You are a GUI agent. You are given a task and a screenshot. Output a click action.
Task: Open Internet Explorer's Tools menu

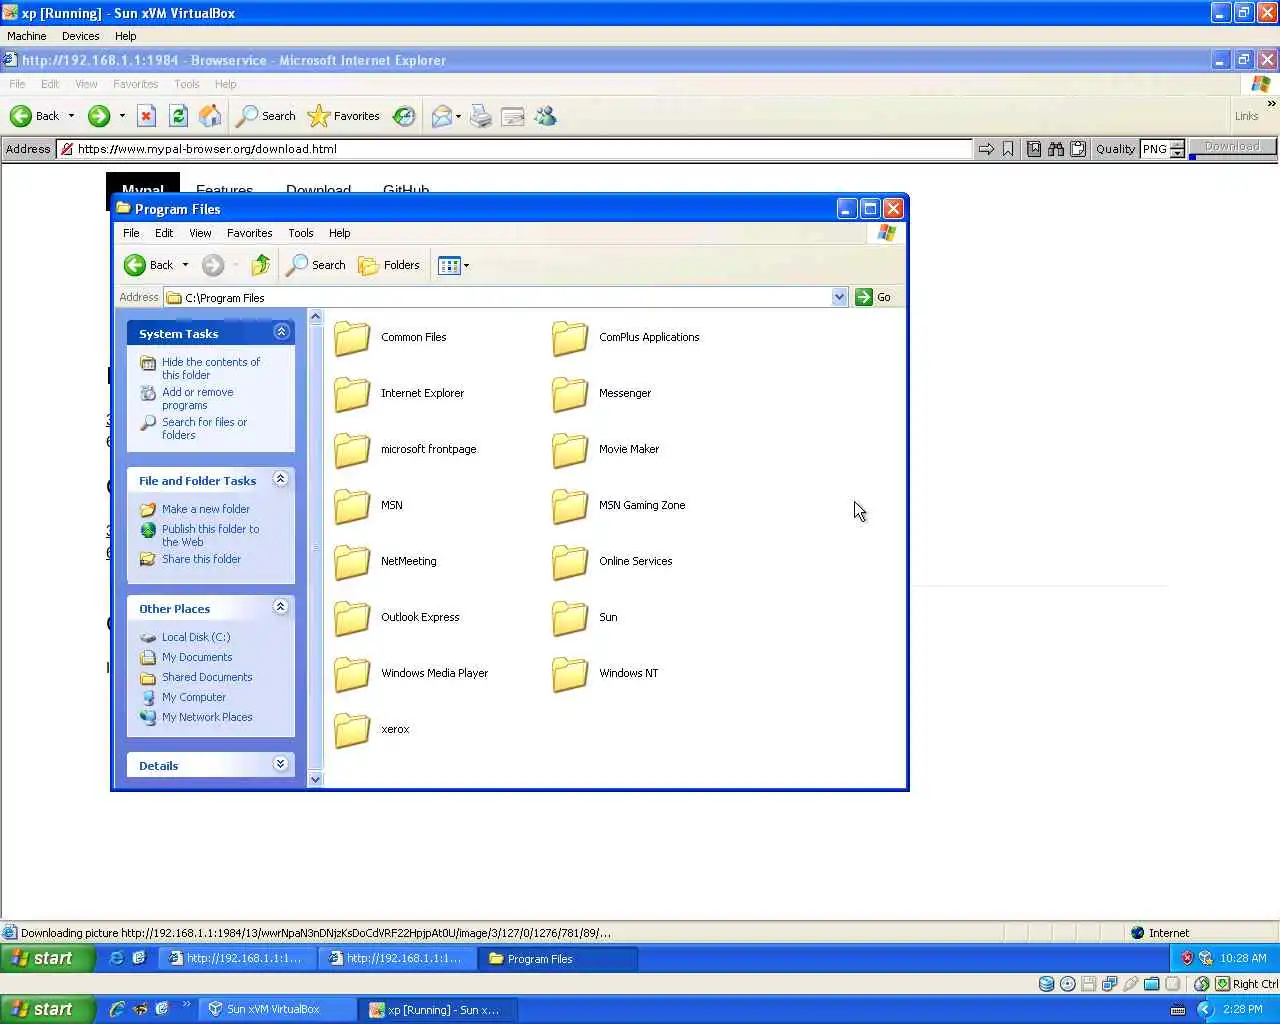[x=187, y=84]
